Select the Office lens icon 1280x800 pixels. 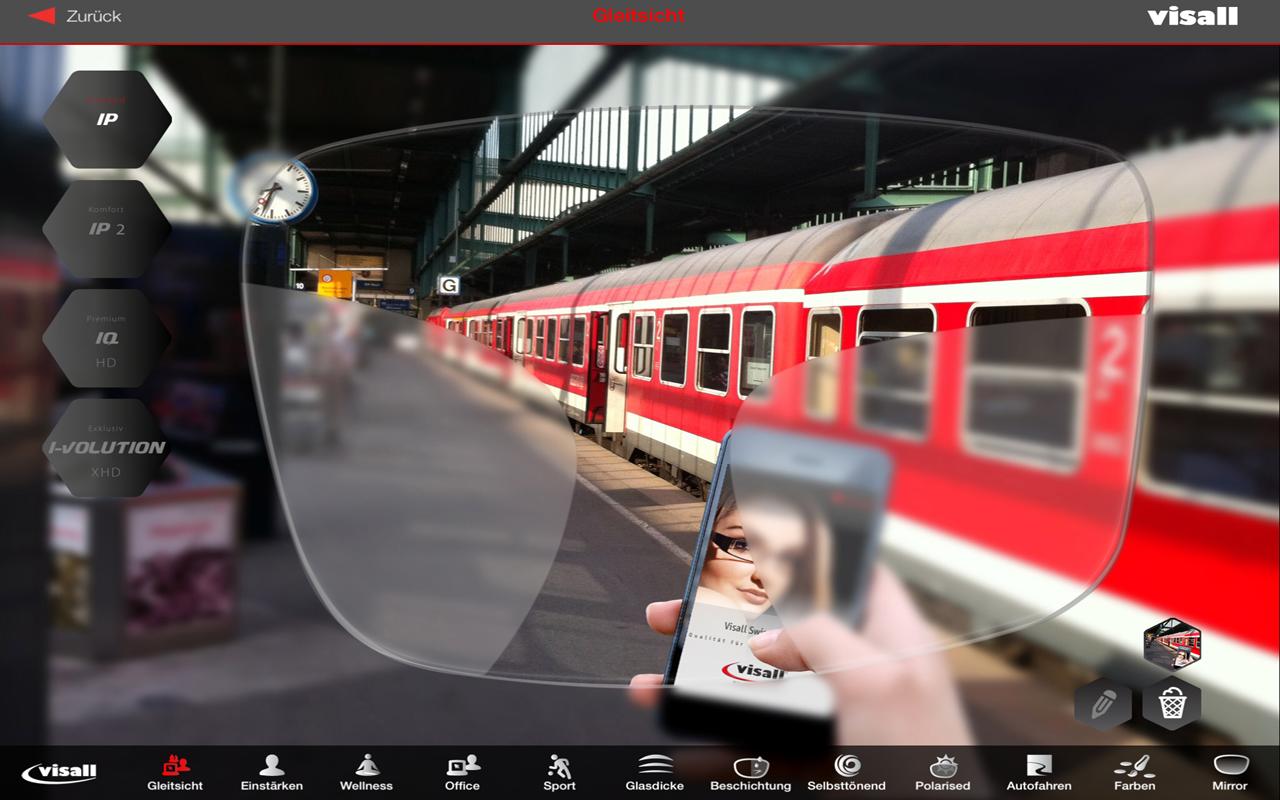point(462,770)
